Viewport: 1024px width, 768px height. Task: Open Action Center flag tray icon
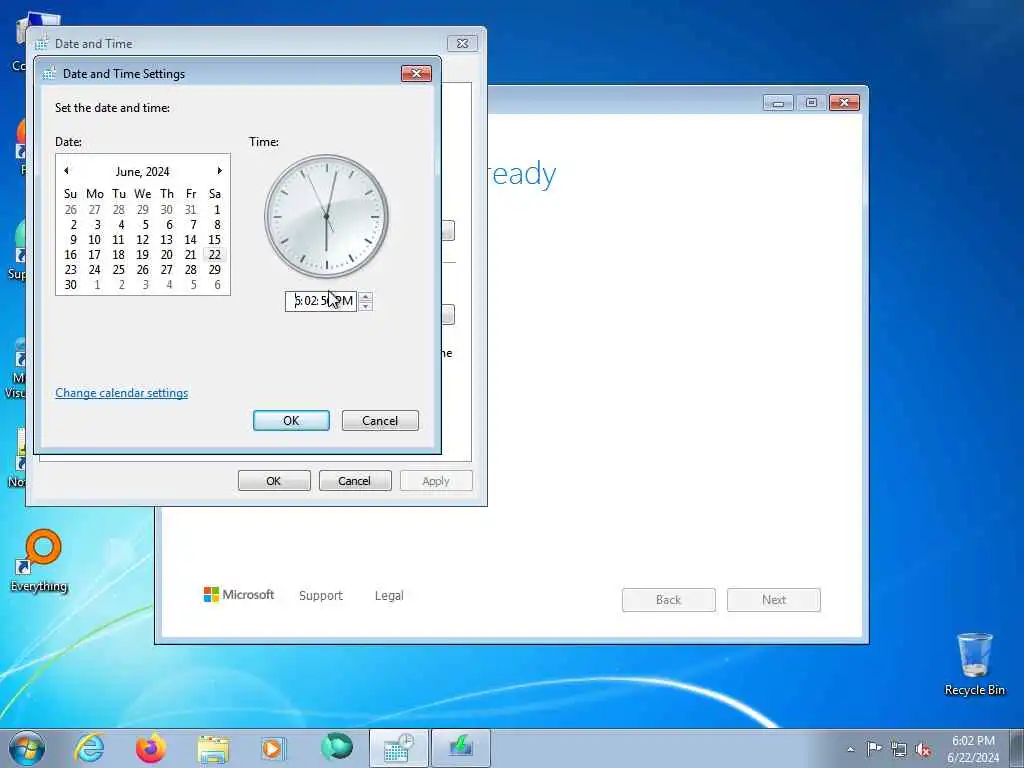click(874, 748)
